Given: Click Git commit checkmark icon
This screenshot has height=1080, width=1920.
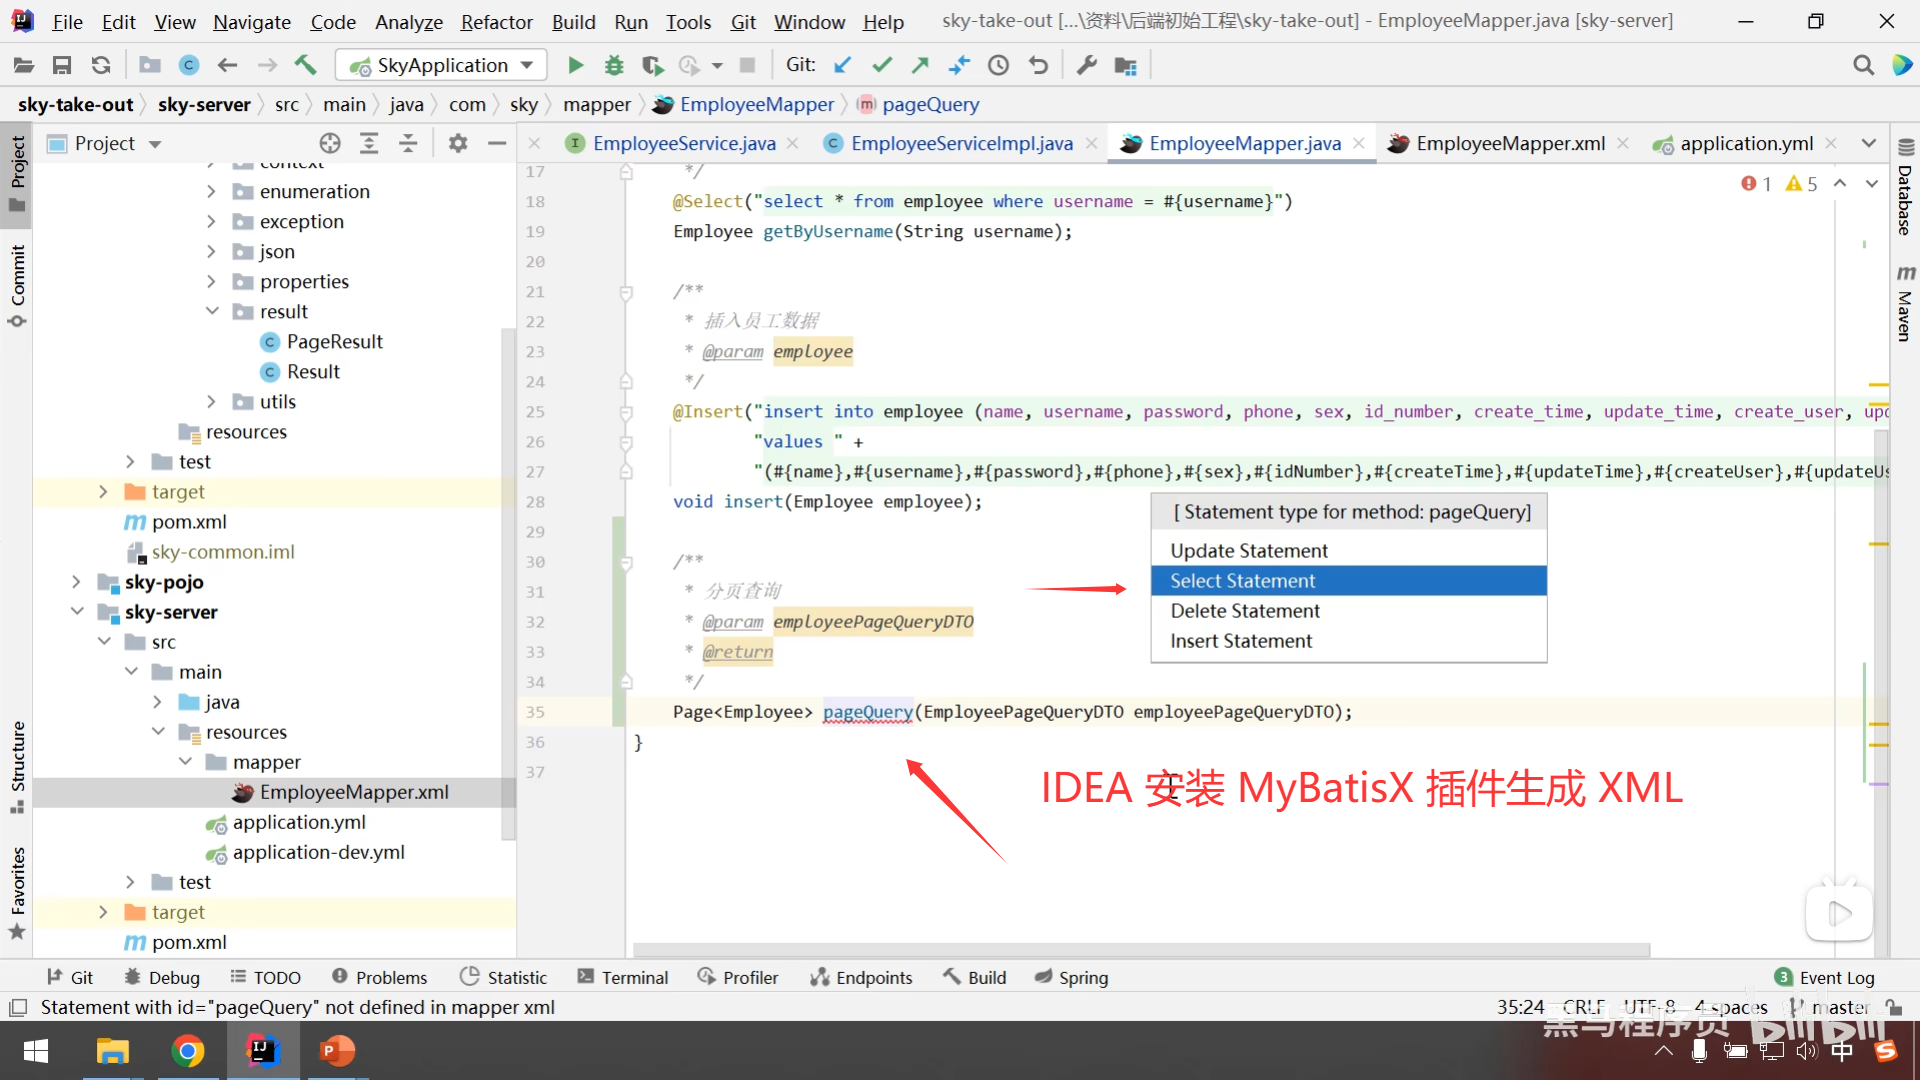Looking at the screenshot, I should 881,65.
